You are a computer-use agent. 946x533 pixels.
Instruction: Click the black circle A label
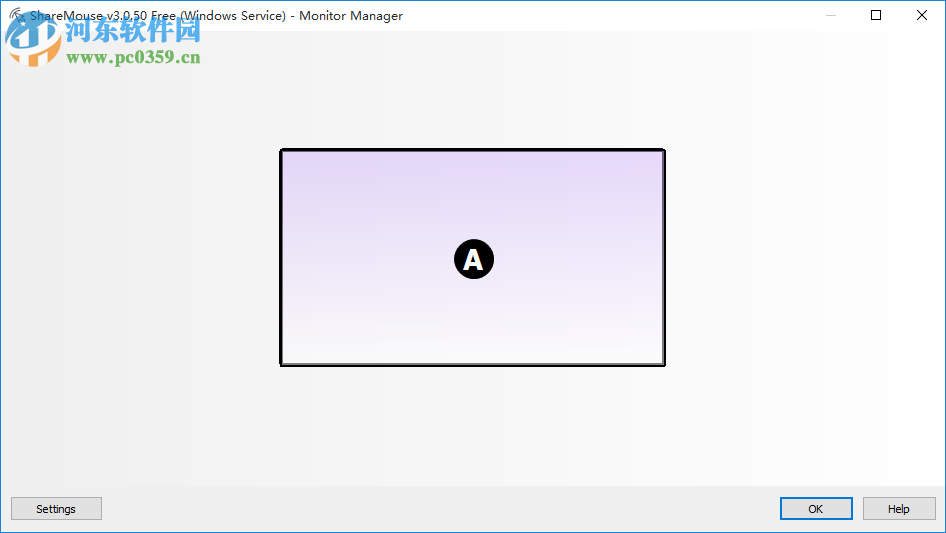coord(474,260)
